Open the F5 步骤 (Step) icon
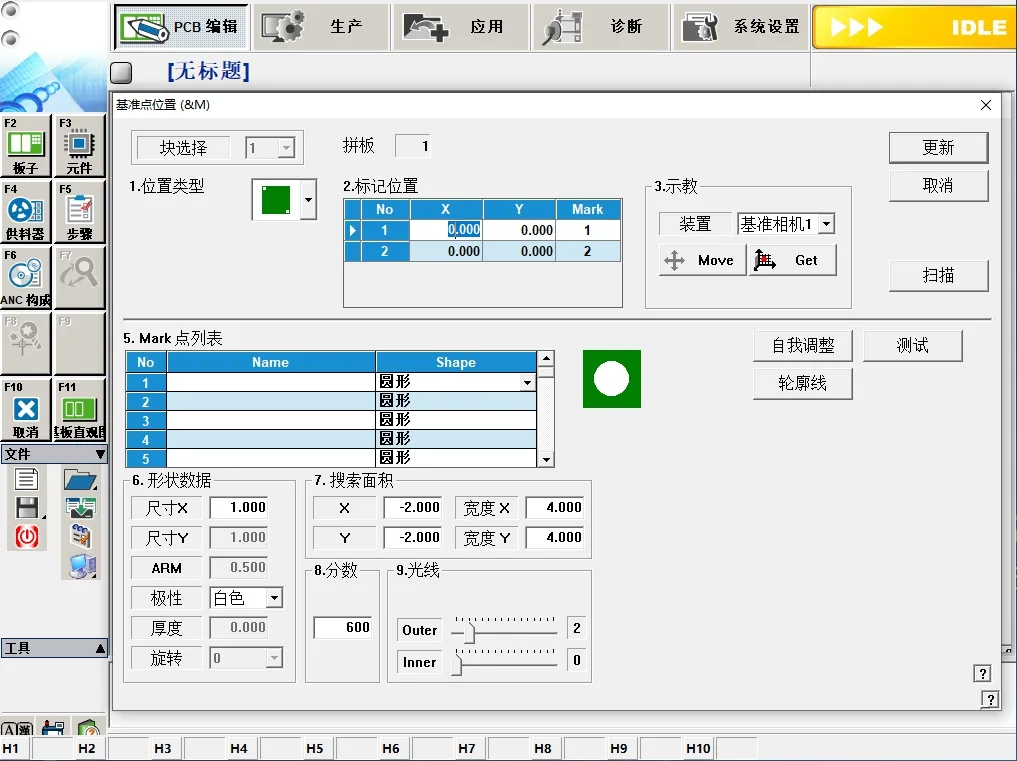 [79, 211]
